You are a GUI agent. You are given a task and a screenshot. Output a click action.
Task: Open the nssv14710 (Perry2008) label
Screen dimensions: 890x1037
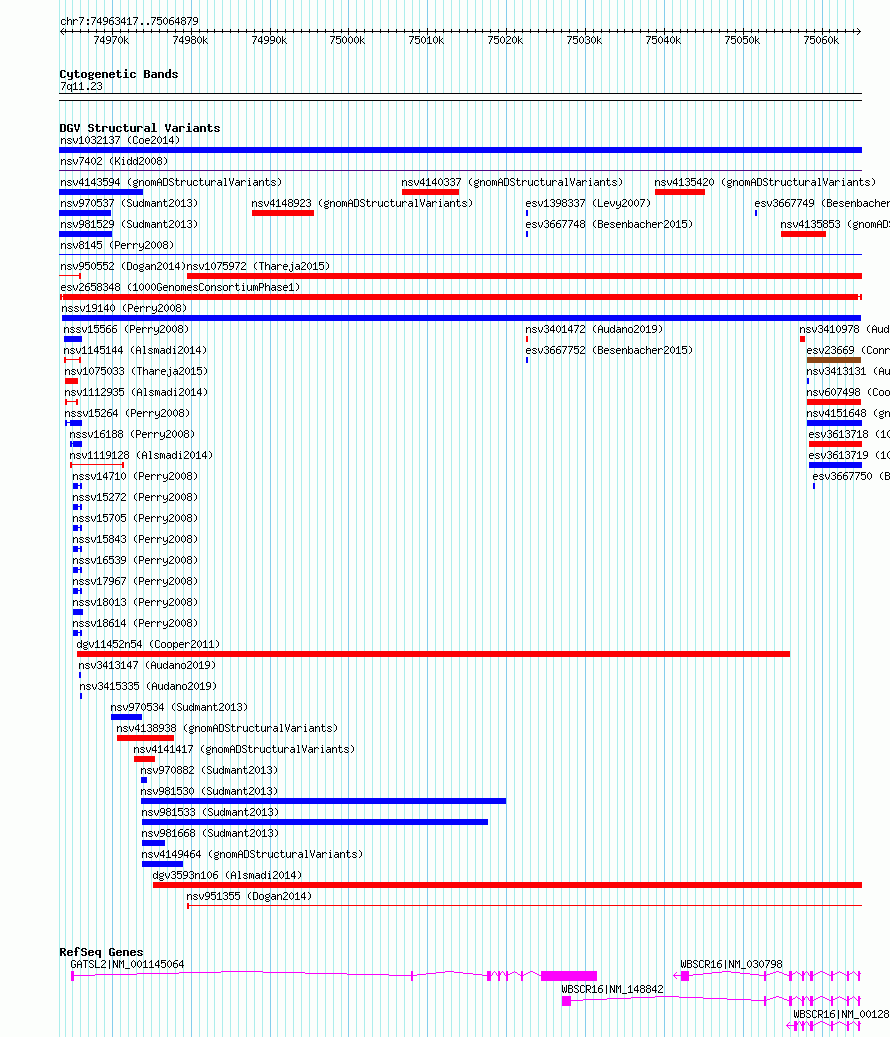(x=135, y=477)
